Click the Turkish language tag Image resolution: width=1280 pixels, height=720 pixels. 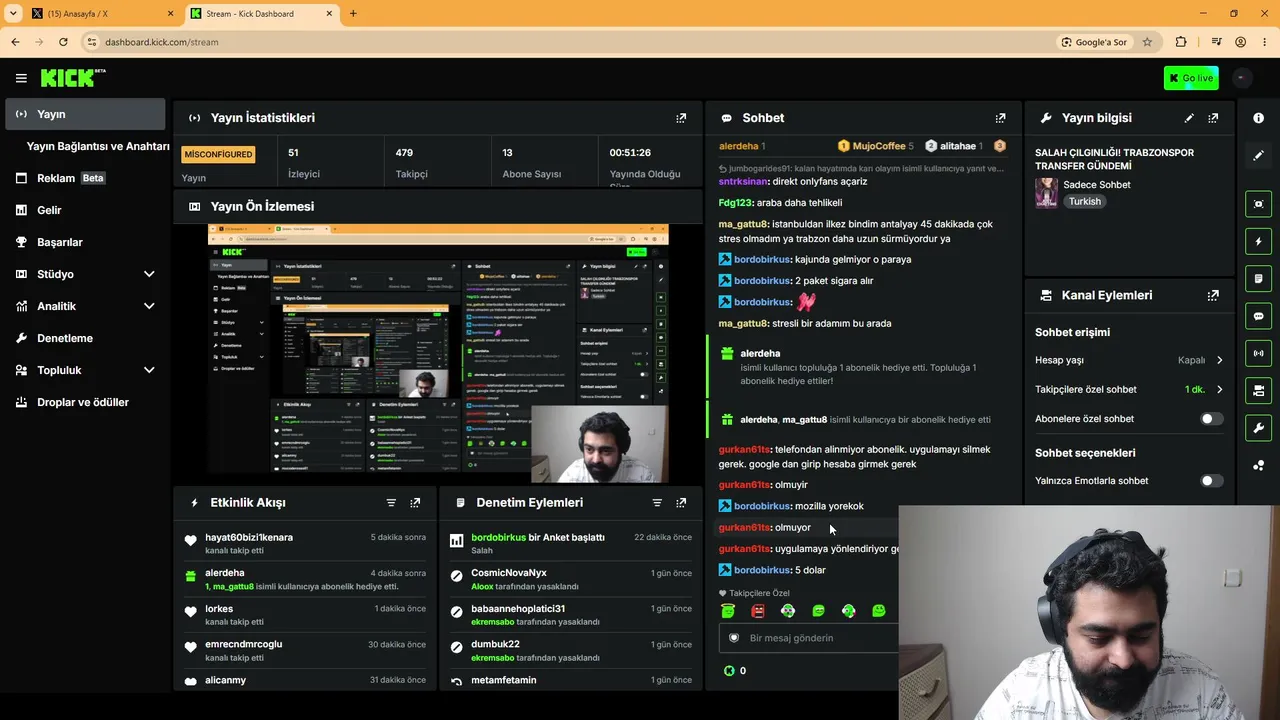point(1084,201)
